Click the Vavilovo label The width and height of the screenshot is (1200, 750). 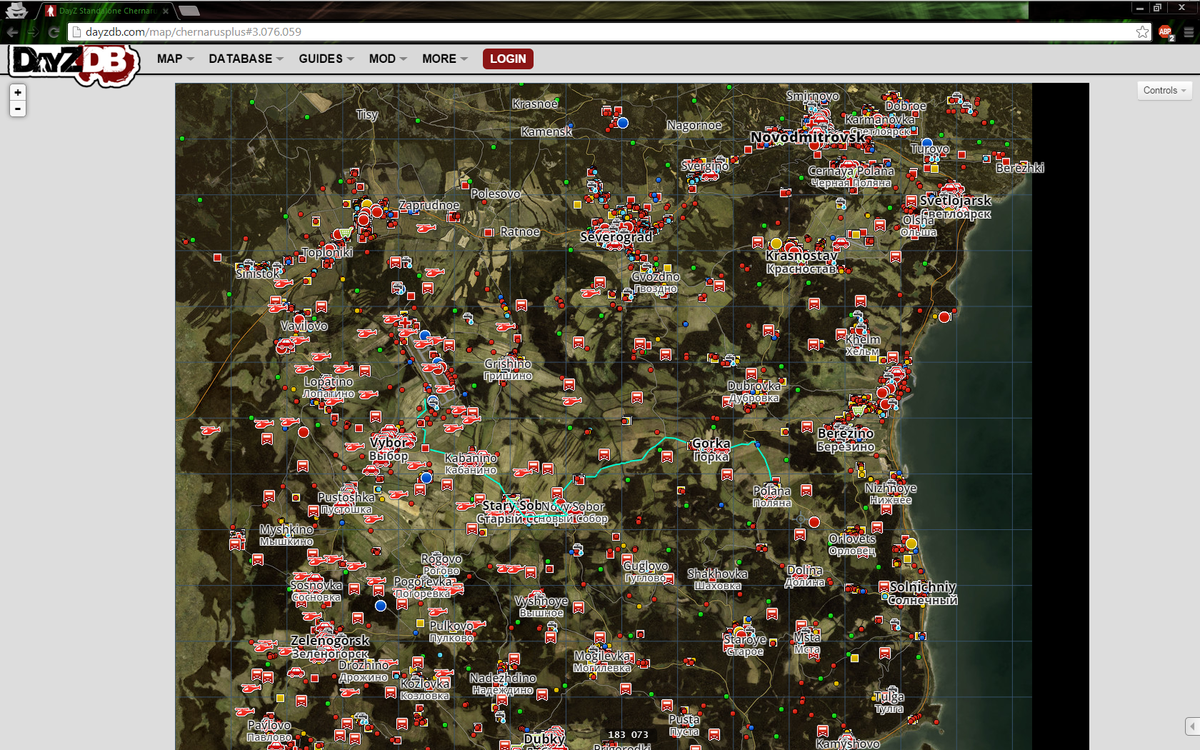click(304, 327)
